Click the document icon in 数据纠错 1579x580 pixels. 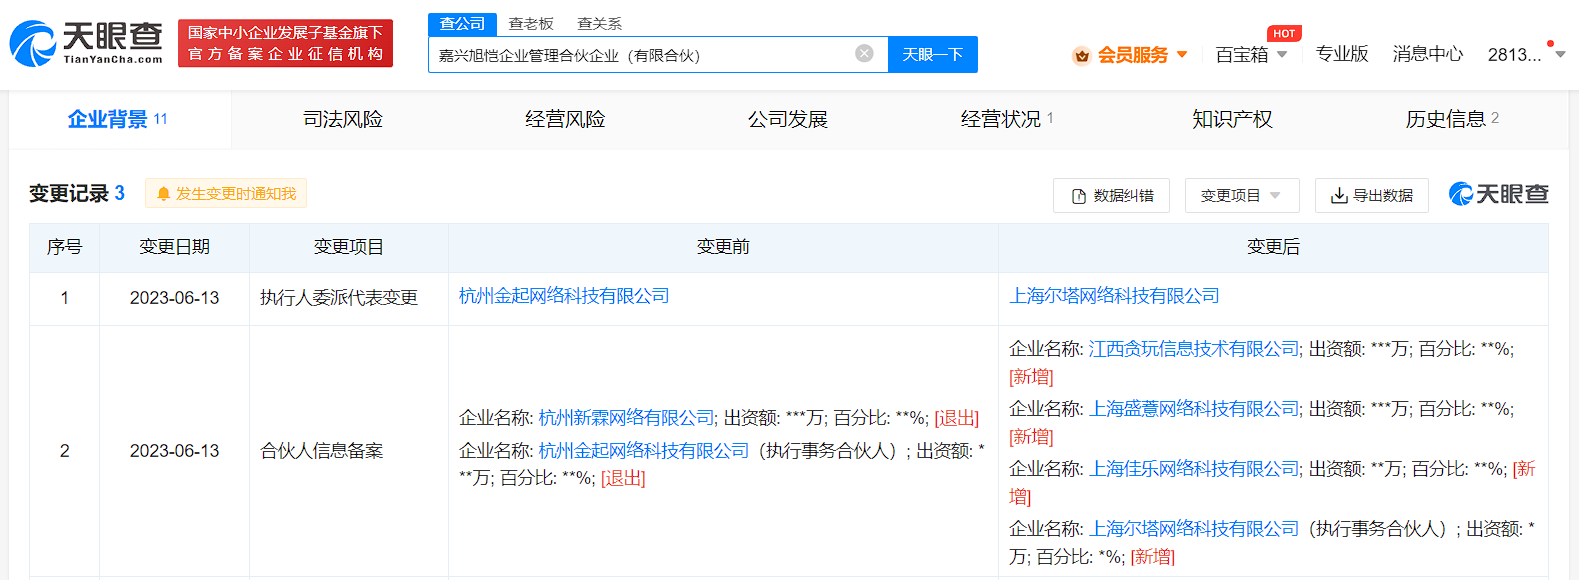click(1079, 196)
